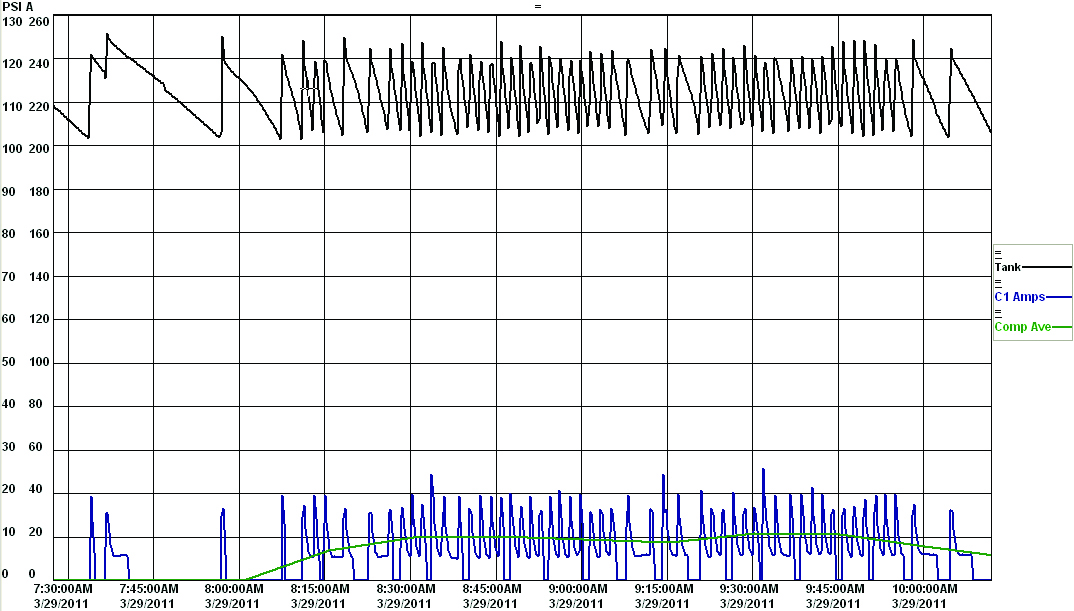Click the 70 140 y-axis label

[x=26, y=277]
